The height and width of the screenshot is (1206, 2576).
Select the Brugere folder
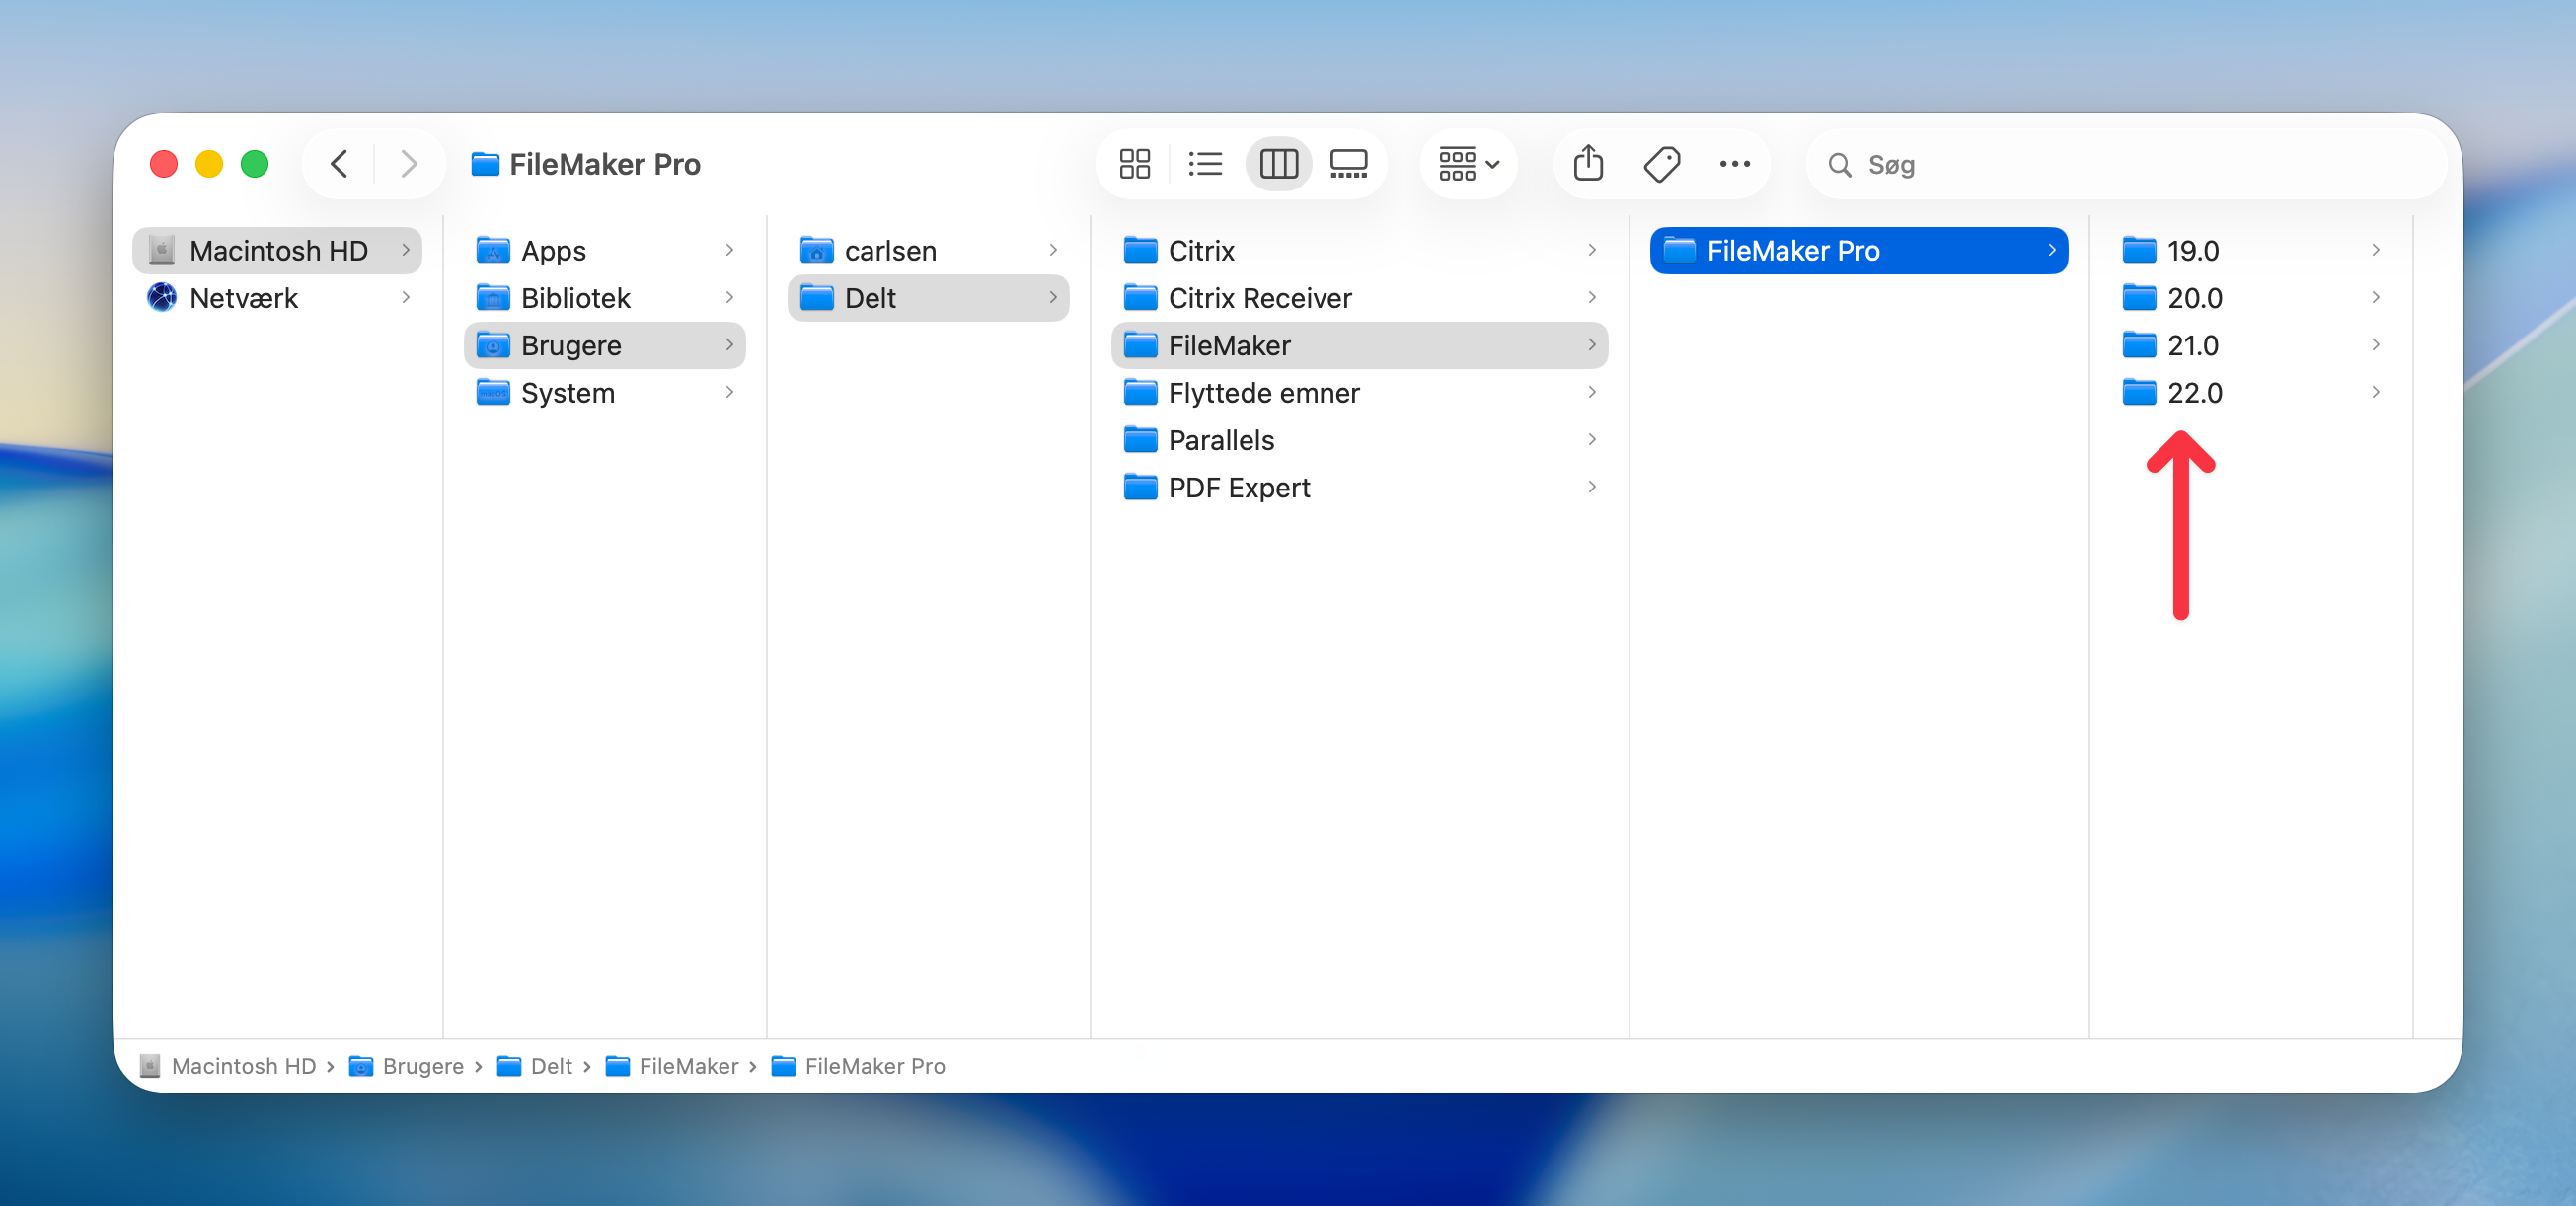point(605,345)
